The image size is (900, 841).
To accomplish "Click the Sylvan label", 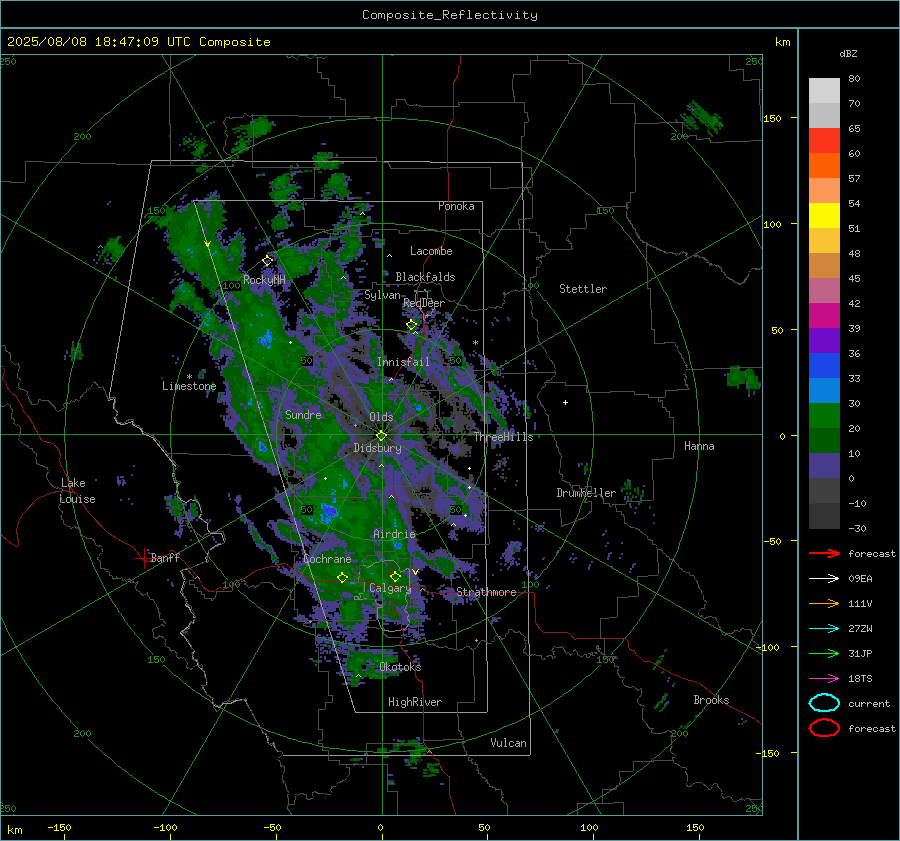I will (382, 295).
